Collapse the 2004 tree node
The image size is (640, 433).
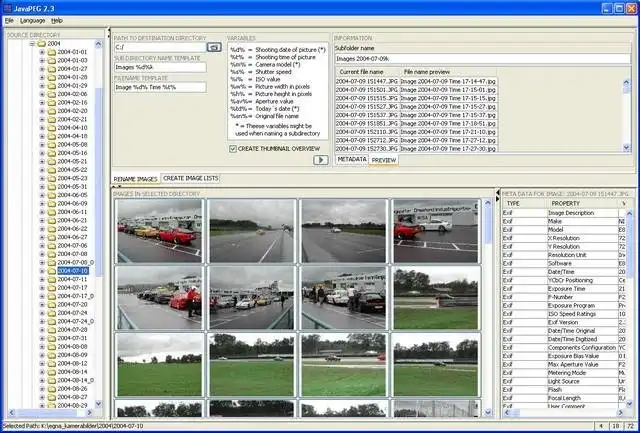(32, 44)
